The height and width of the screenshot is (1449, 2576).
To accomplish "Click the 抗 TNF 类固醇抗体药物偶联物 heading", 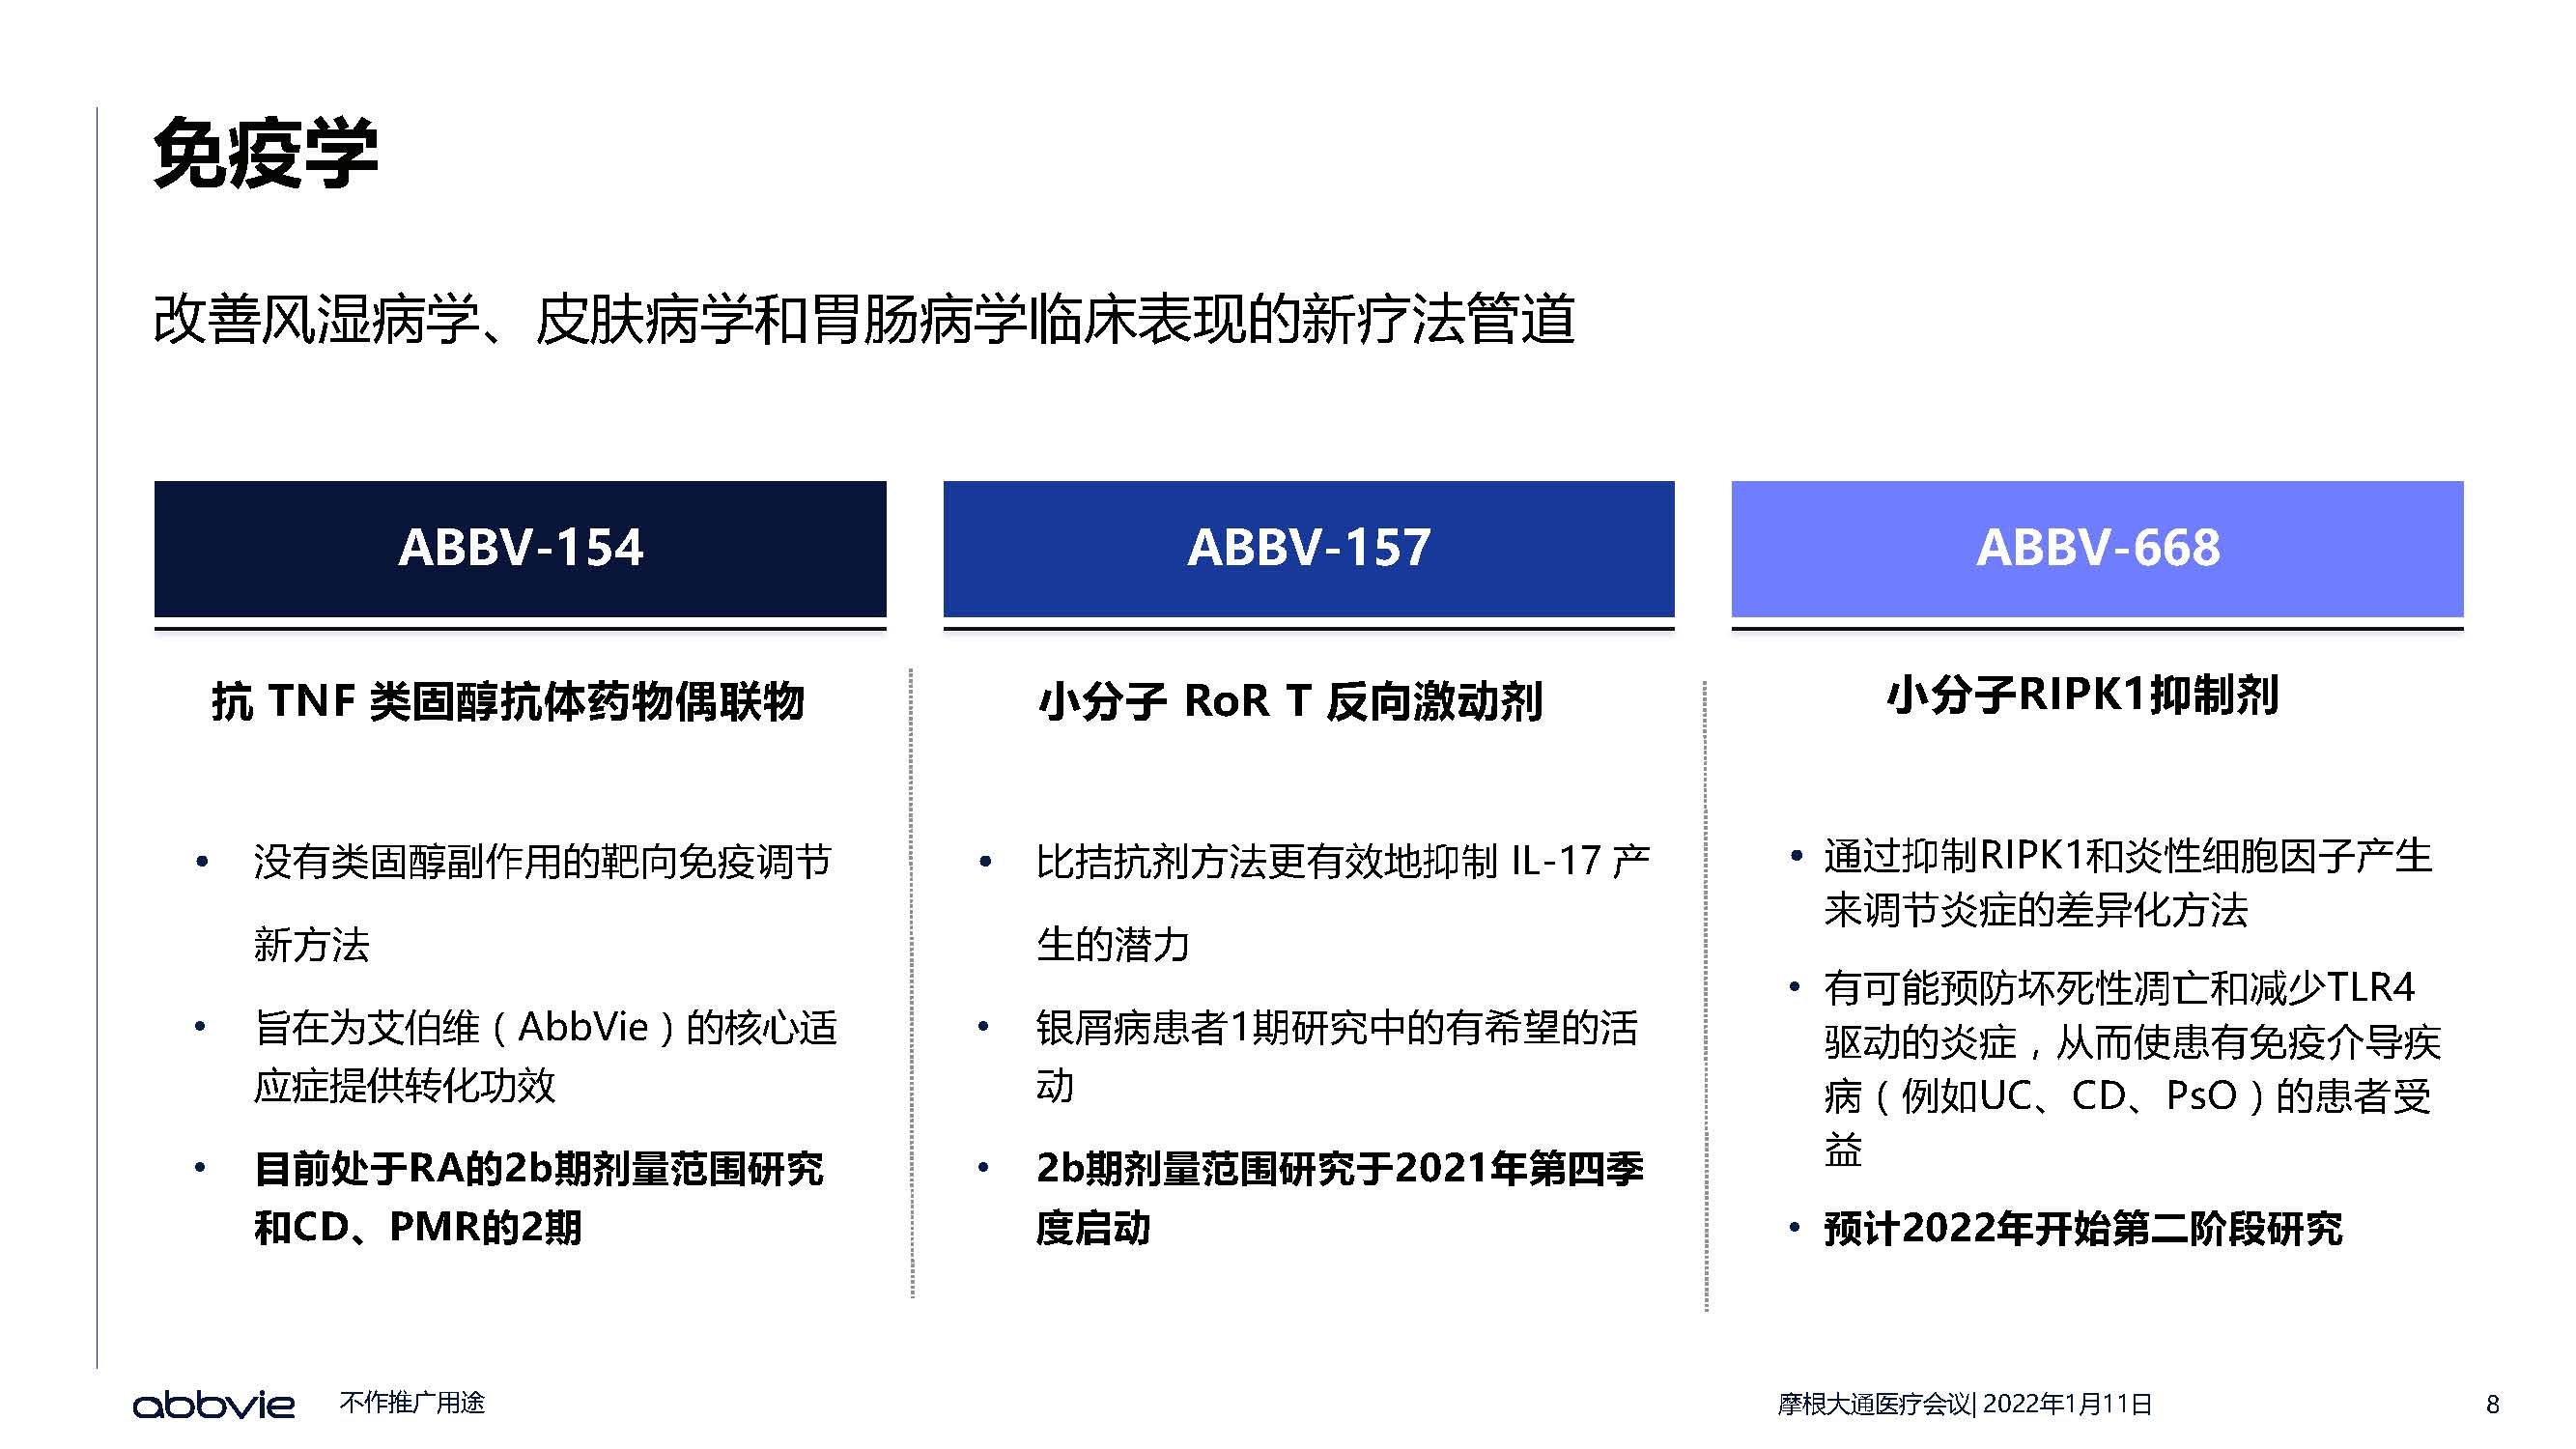I will (508, 700).
